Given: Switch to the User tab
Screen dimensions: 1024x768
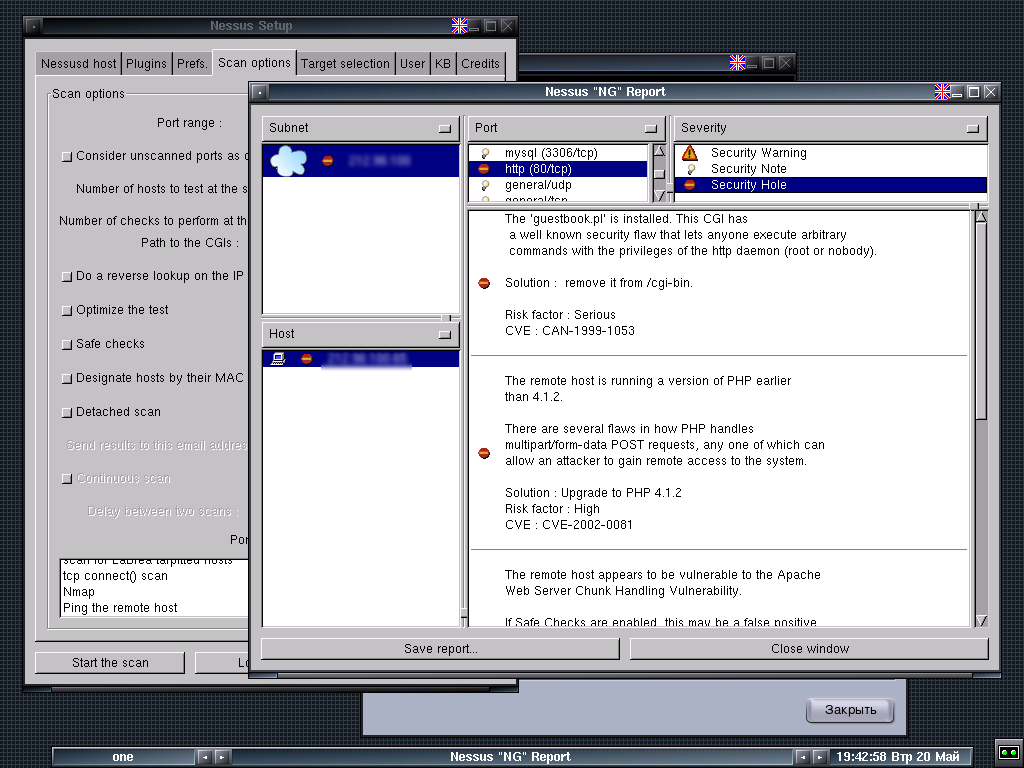Looking at the screenshot, I should click(412, 64).
